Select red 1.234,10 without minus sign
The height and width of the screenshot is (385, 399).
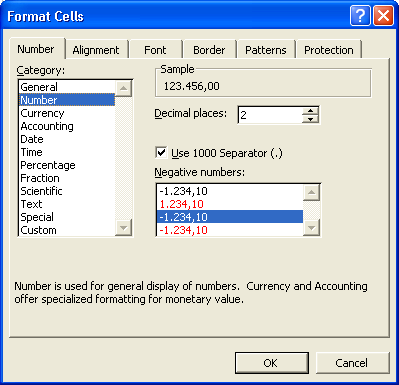230,204
